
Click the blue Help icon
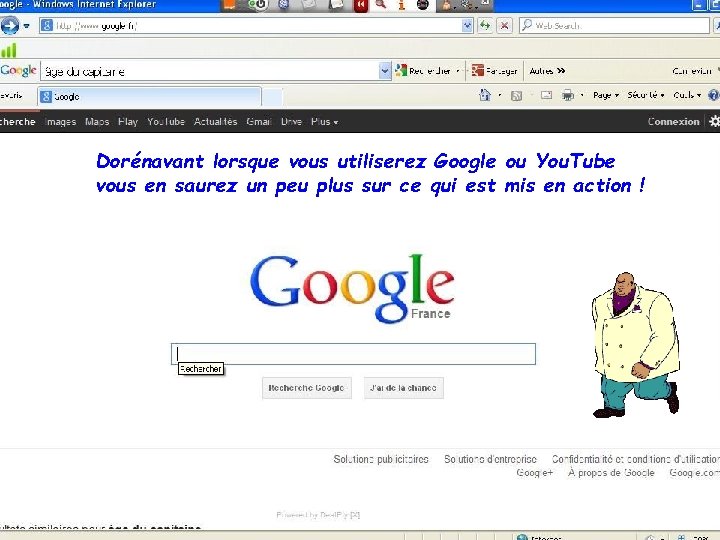tap(714, 95)
